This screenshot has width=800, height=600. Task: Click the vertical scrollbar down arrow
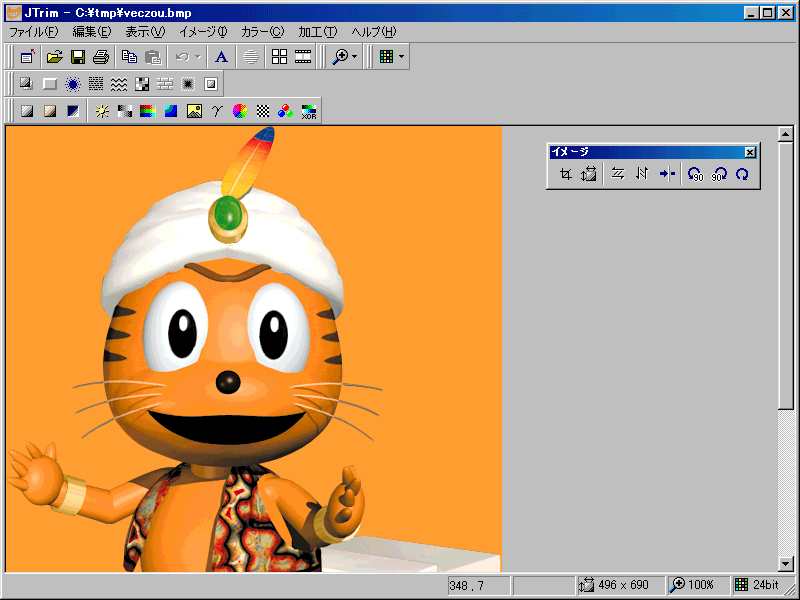click(x=786, y=564)
